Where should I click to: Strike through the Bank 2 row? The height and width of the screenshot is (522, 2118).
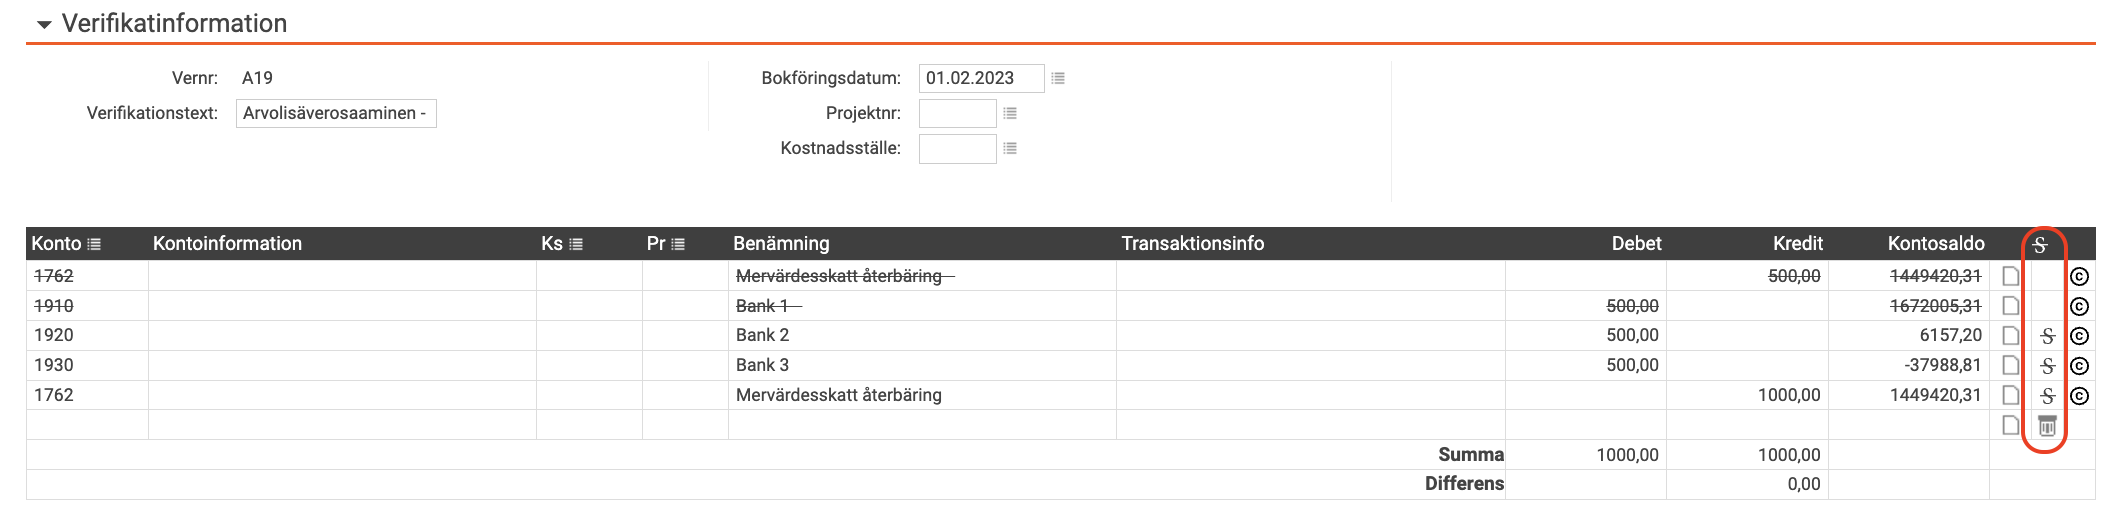pos(2047,336)
